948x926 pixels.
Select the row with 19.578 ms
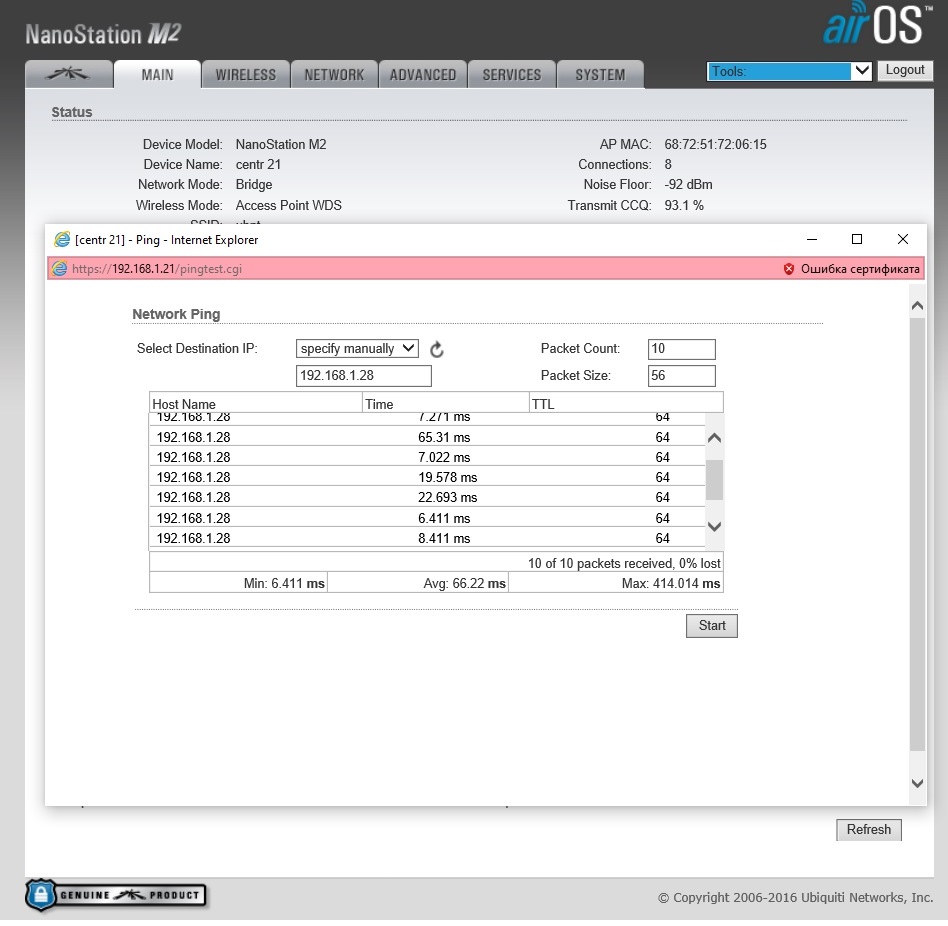(x=427, y=477)
